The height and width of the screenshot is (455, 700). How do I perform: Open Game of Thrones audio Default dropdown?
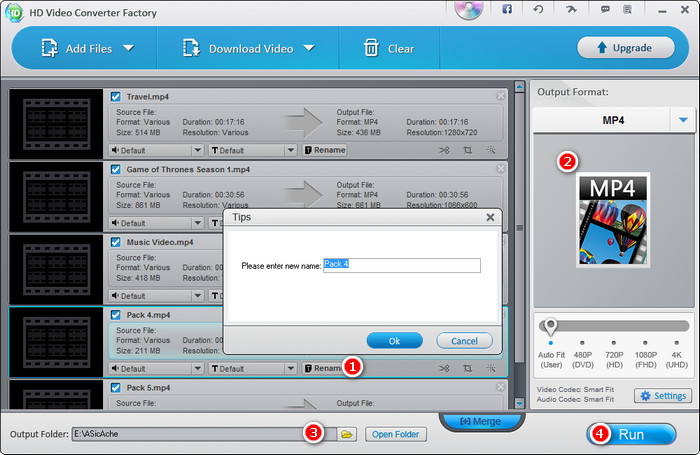pos(156,223)
